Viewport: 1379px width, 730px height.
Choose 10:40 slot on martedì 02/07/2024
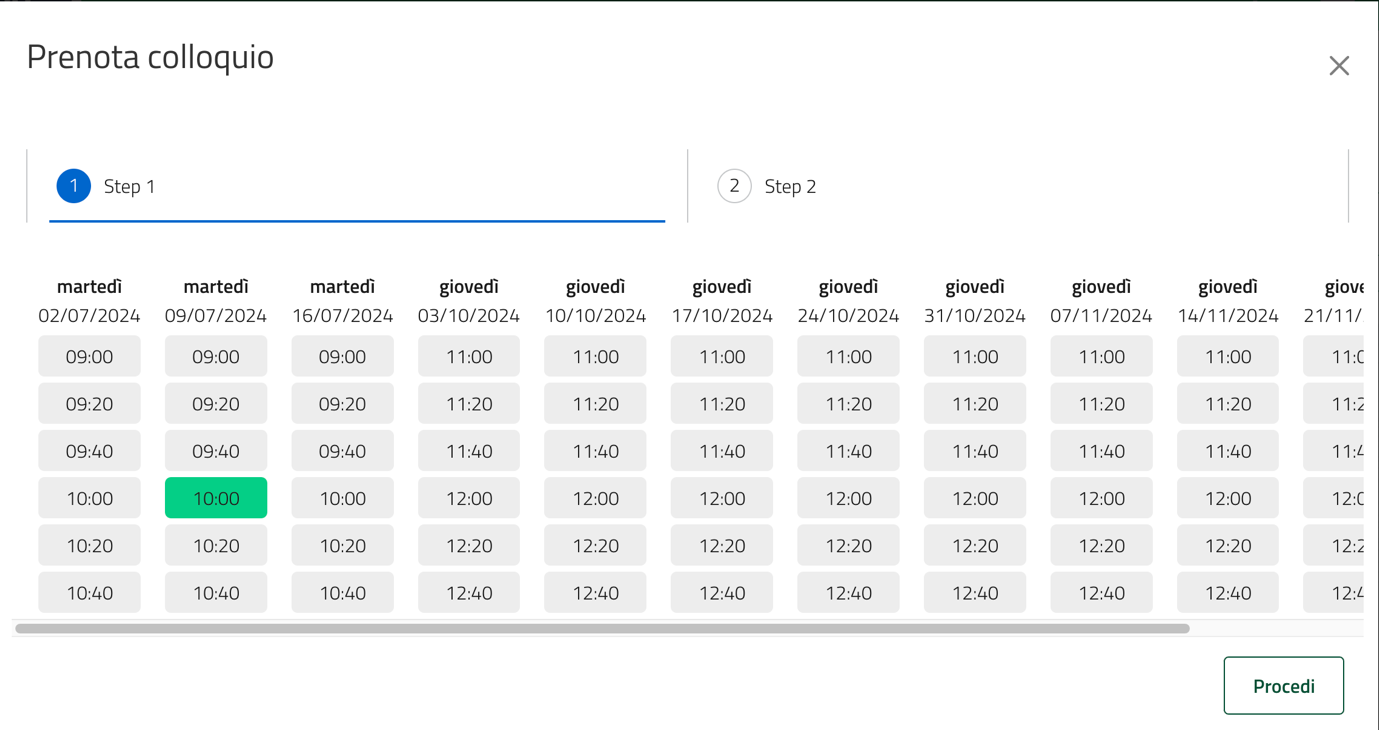coord(89,593)
